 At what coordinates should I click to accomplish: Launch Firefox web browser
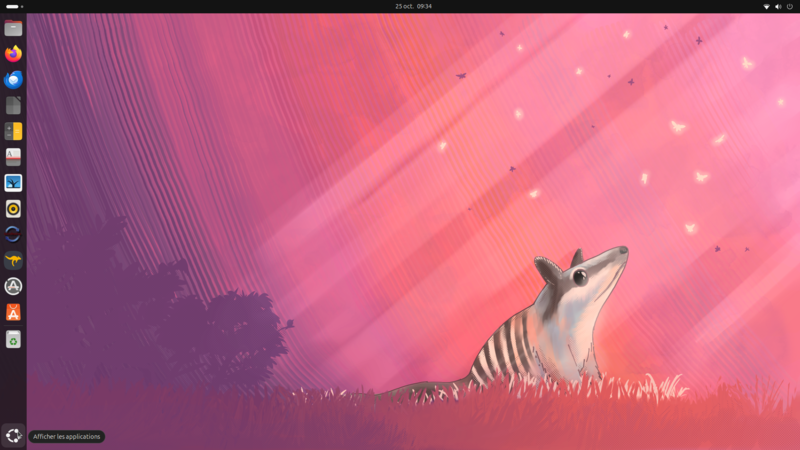[x=13, y=54]
